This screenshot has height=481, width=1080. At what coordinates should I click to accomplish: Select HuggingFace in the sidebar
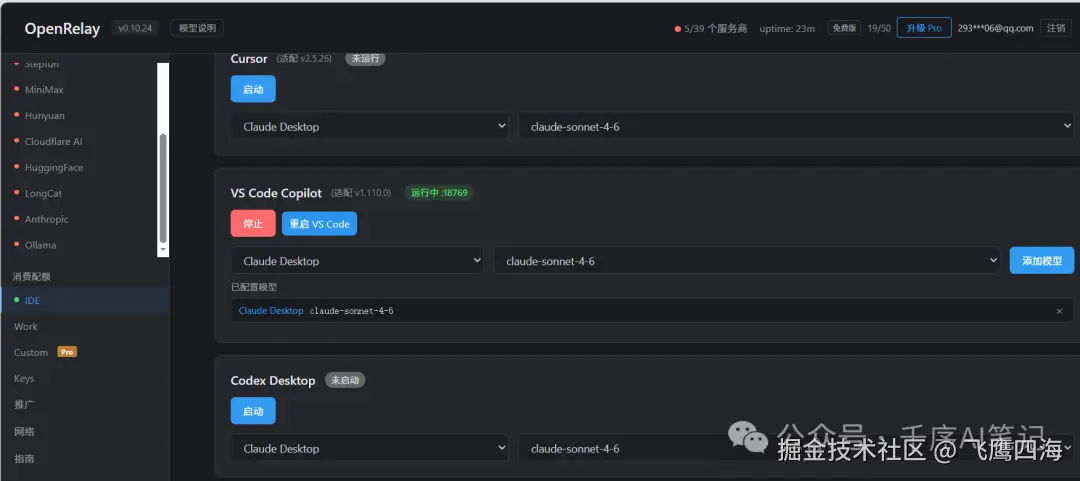[x=54, y=167]
